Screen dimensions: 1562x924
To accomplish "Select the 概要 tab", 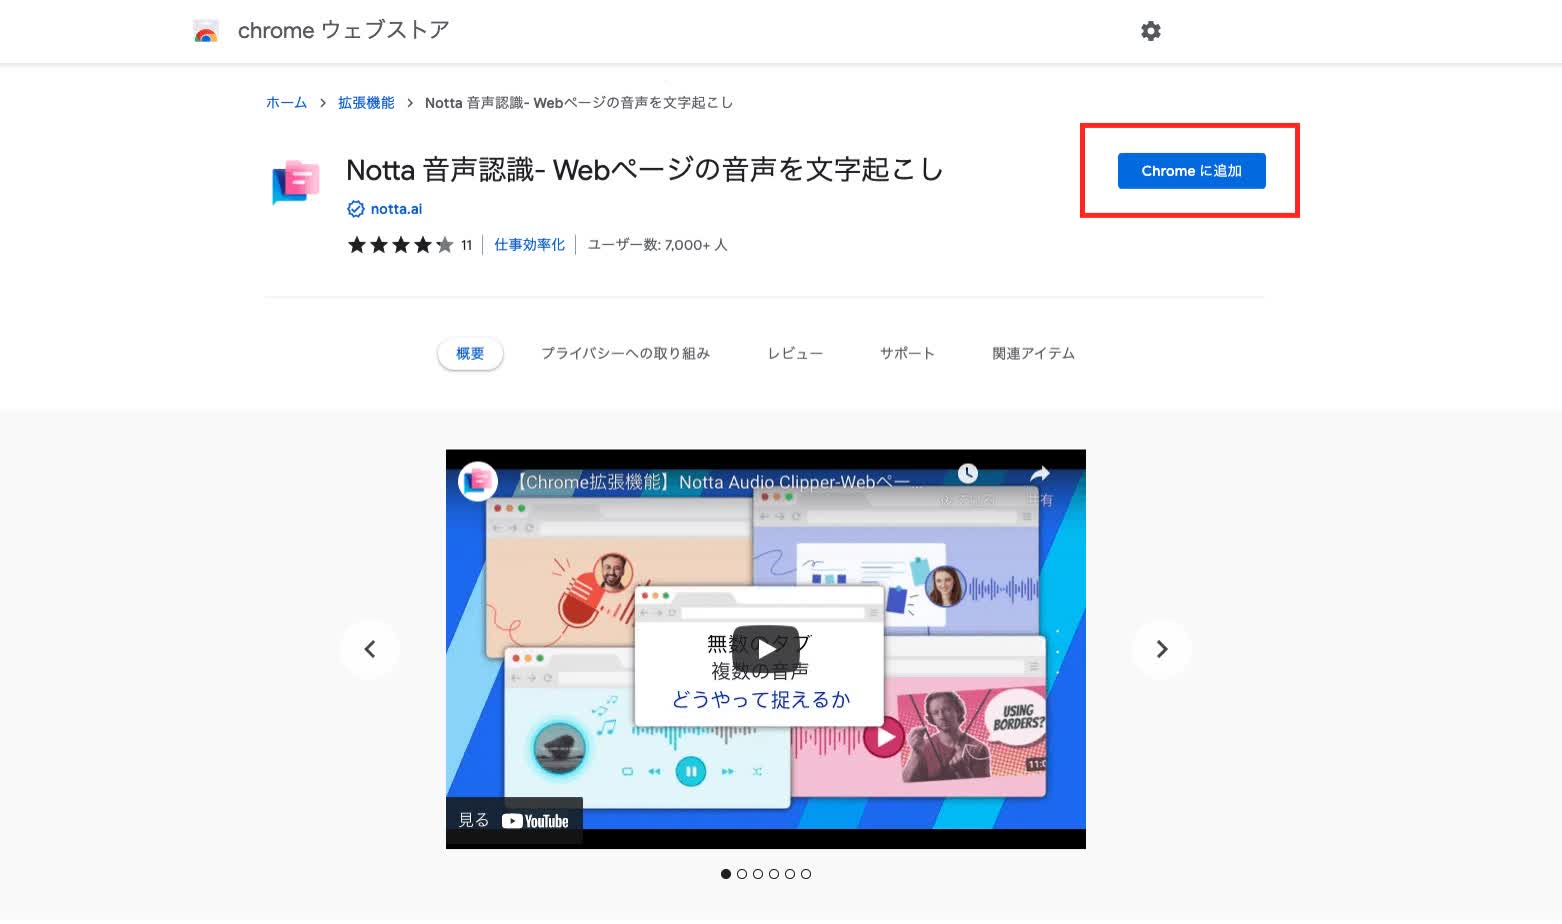I will [470, 354].
